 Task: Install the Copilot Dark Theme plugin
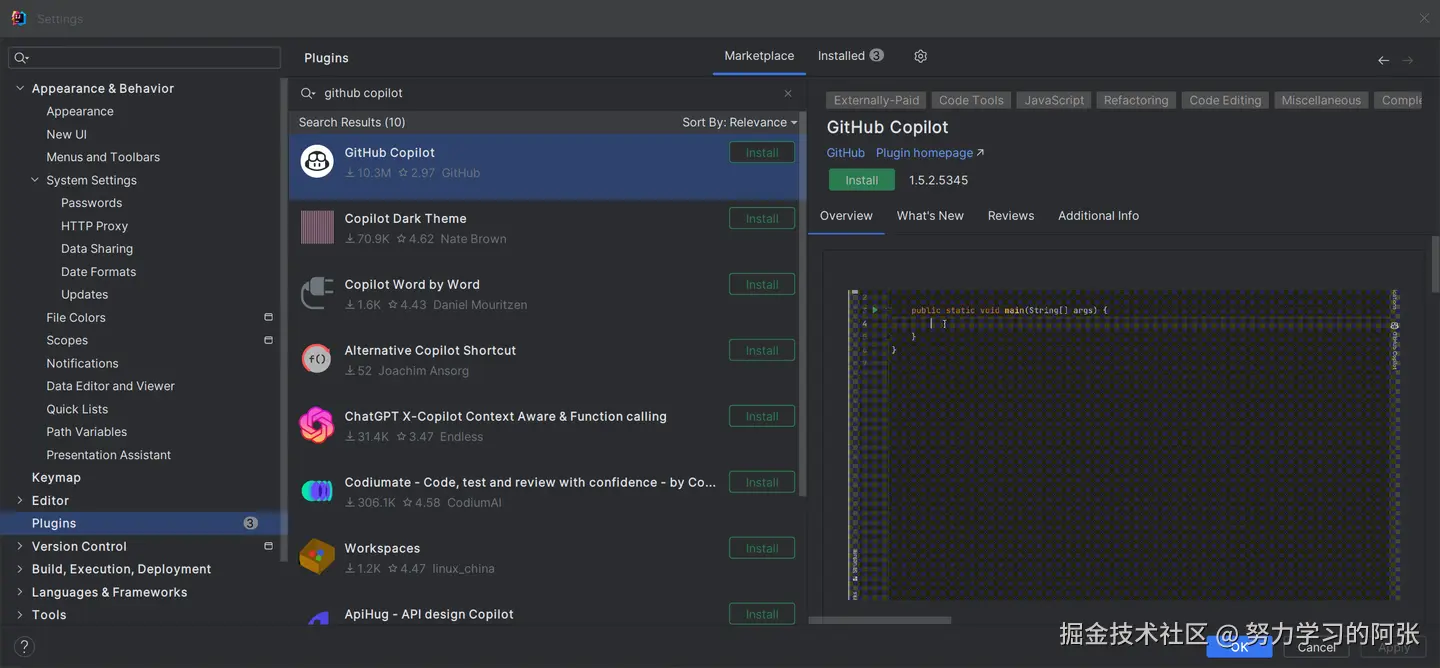pos(762,218)
